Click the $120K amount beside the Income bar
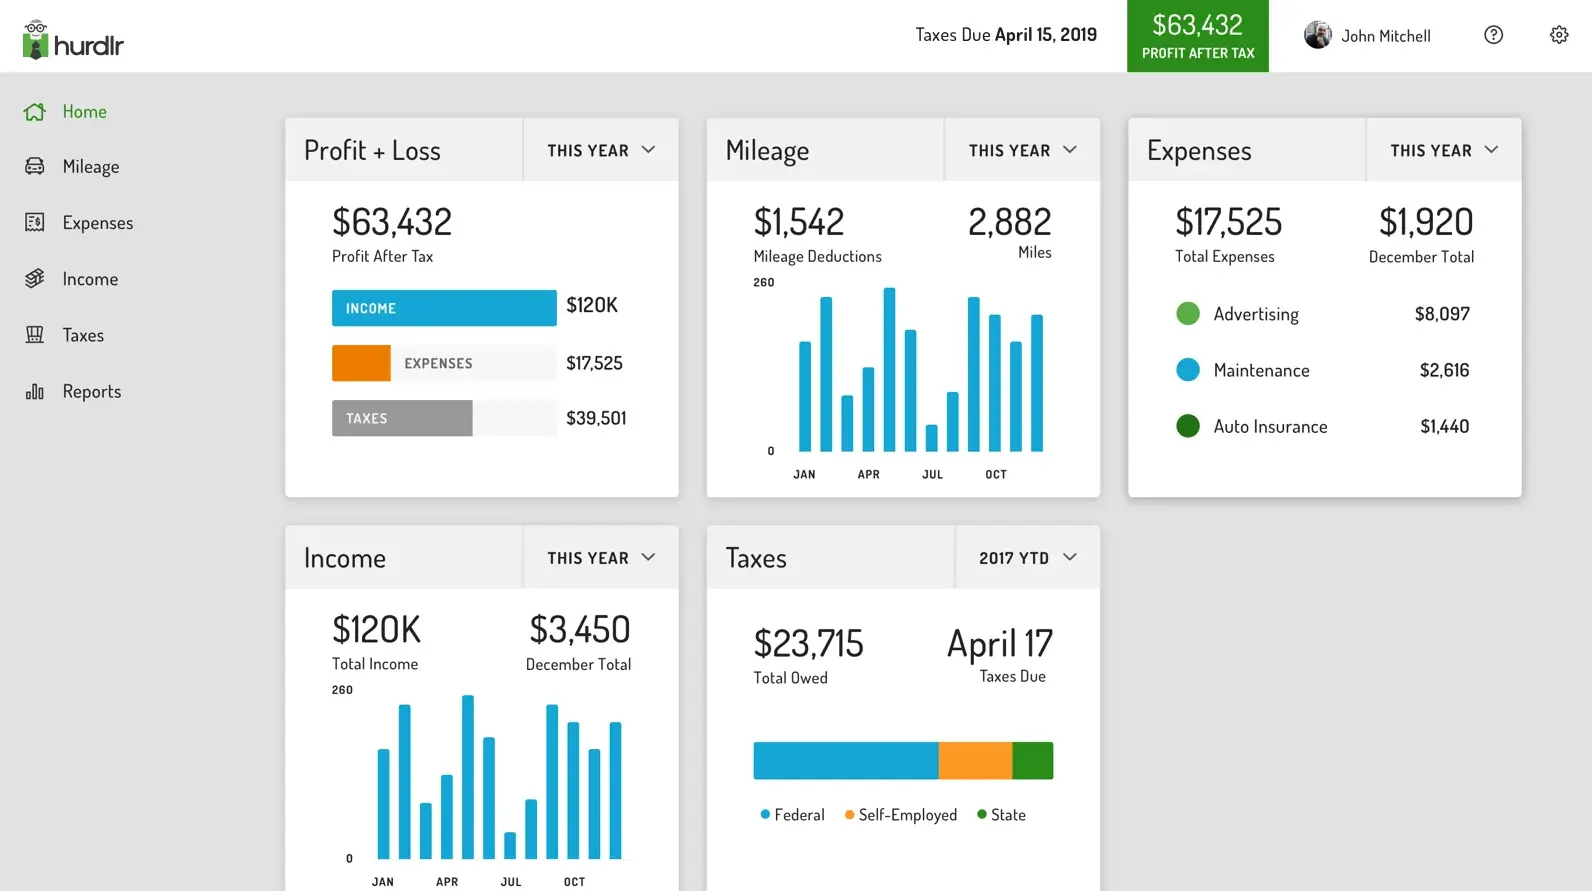The image size is (1592, 891). coord(592,305)
